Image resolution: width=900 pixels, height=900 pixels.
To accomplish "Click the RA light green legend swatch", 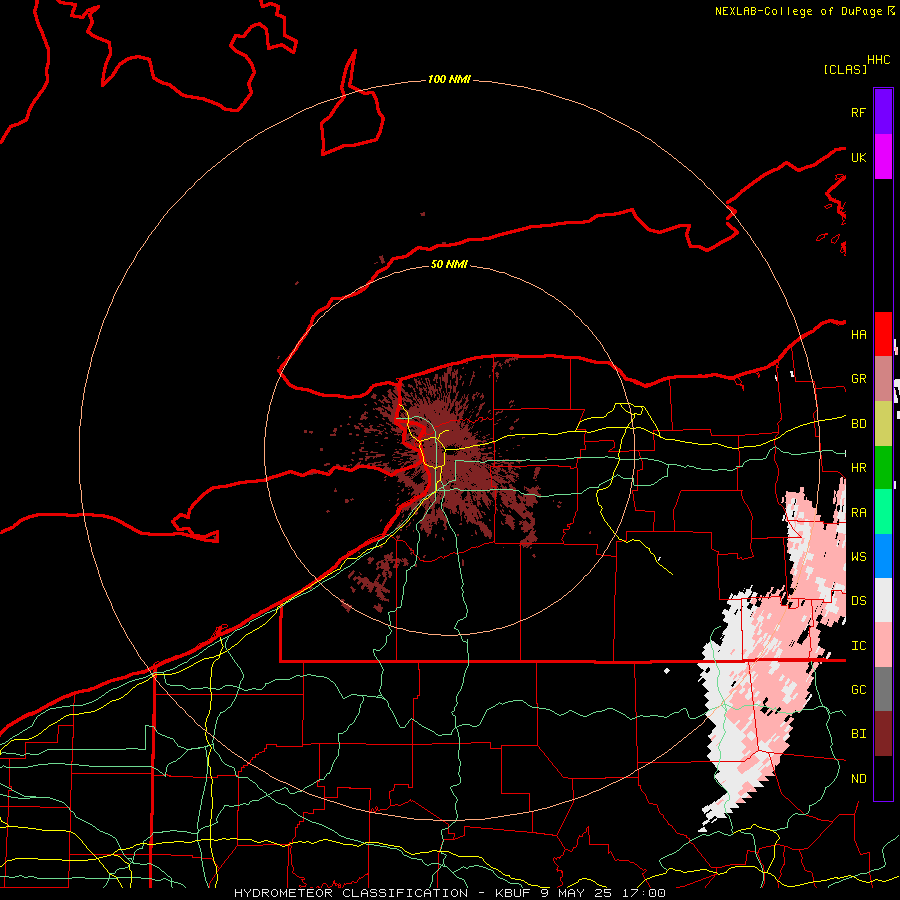I will tap(883, 512).
